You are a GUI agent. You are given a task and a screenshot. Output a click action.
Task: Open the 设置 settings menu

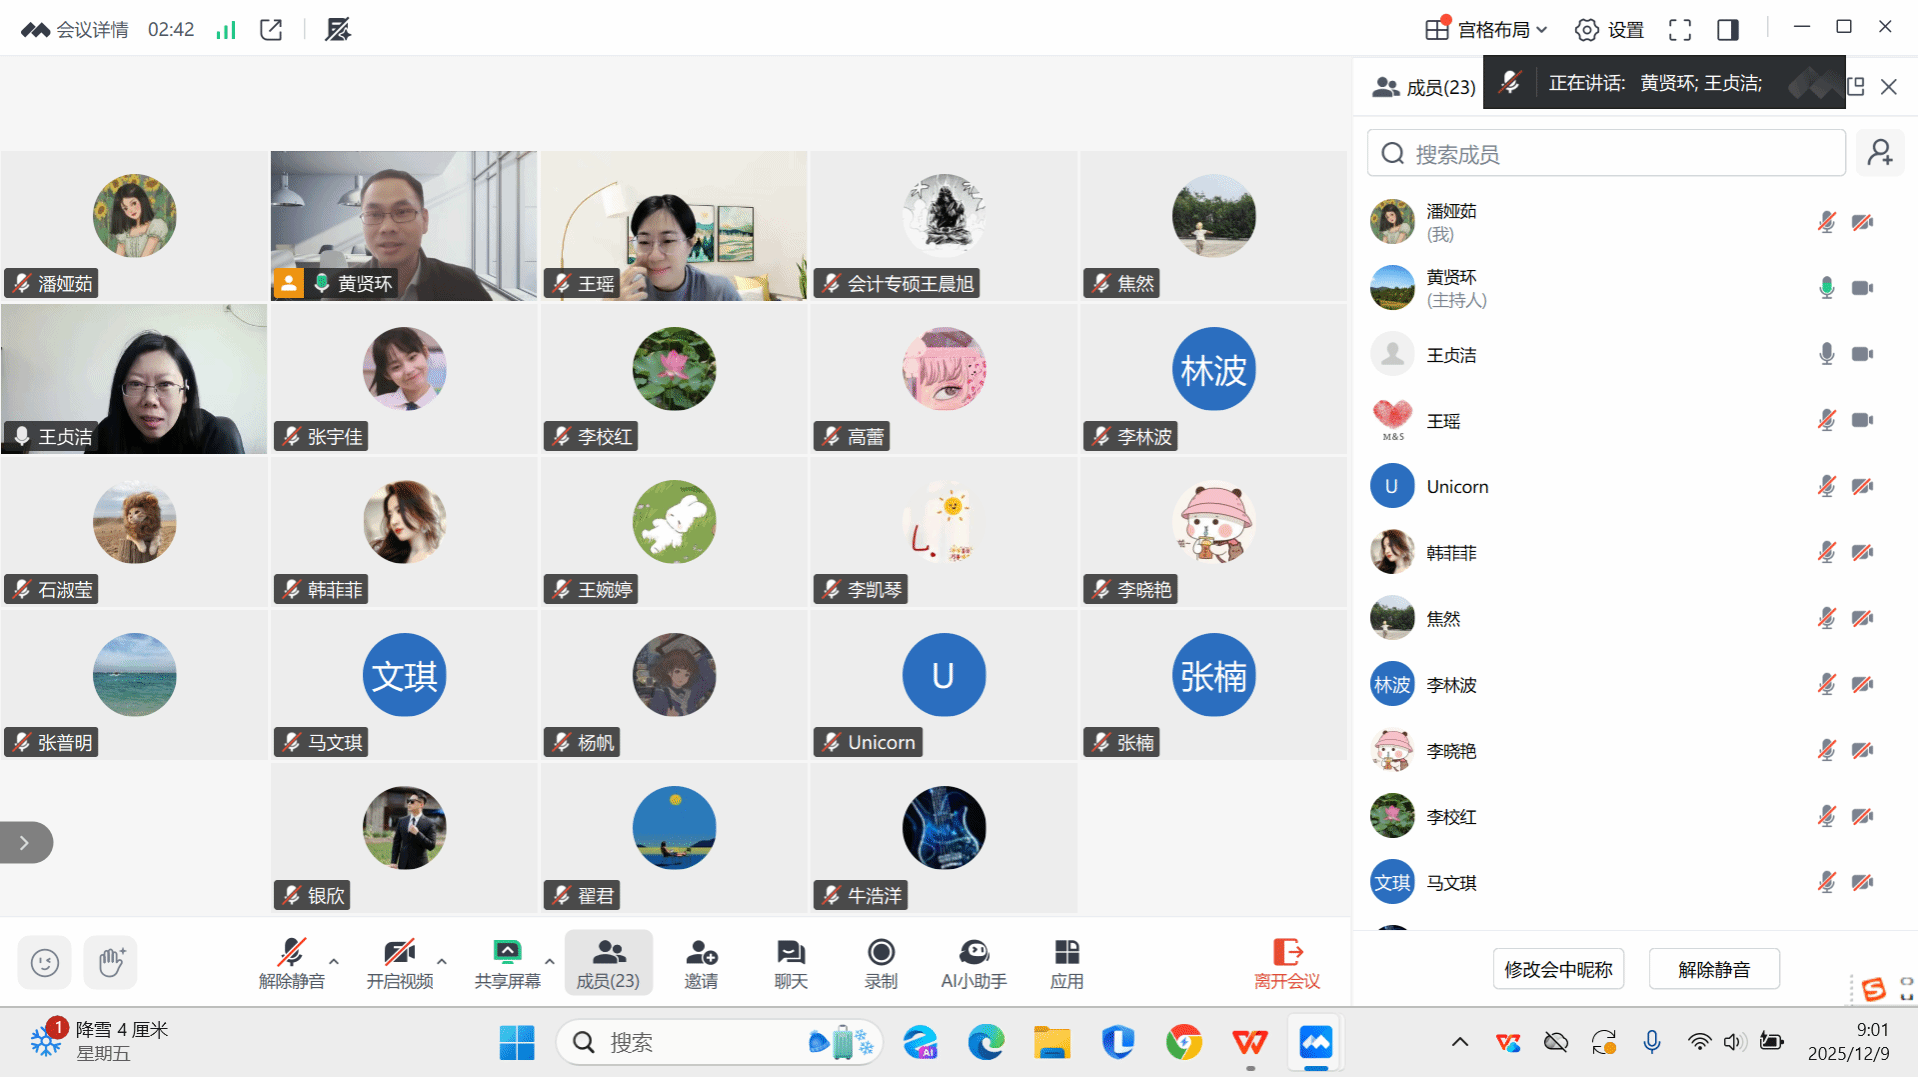coord(1610,30)
